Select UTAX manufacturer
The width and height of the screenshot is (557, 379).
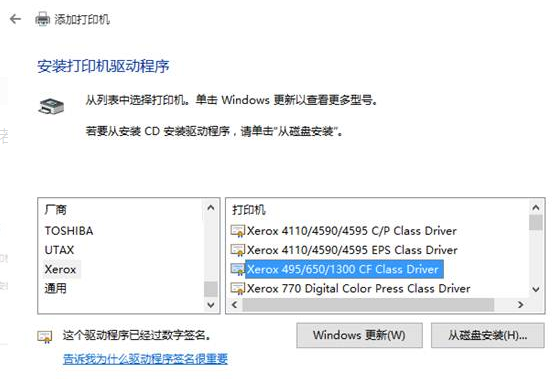[59, 250]
